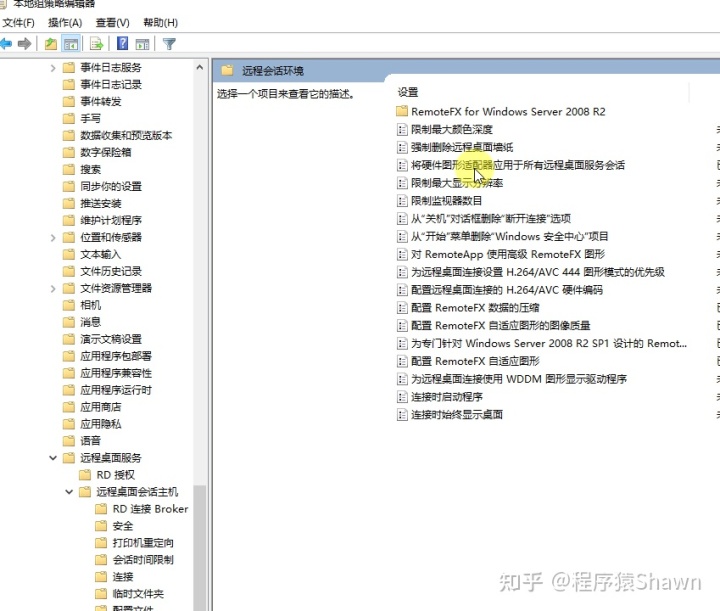
Task: Select the 维护计划程序 folder
Action: tap(111, 220)
